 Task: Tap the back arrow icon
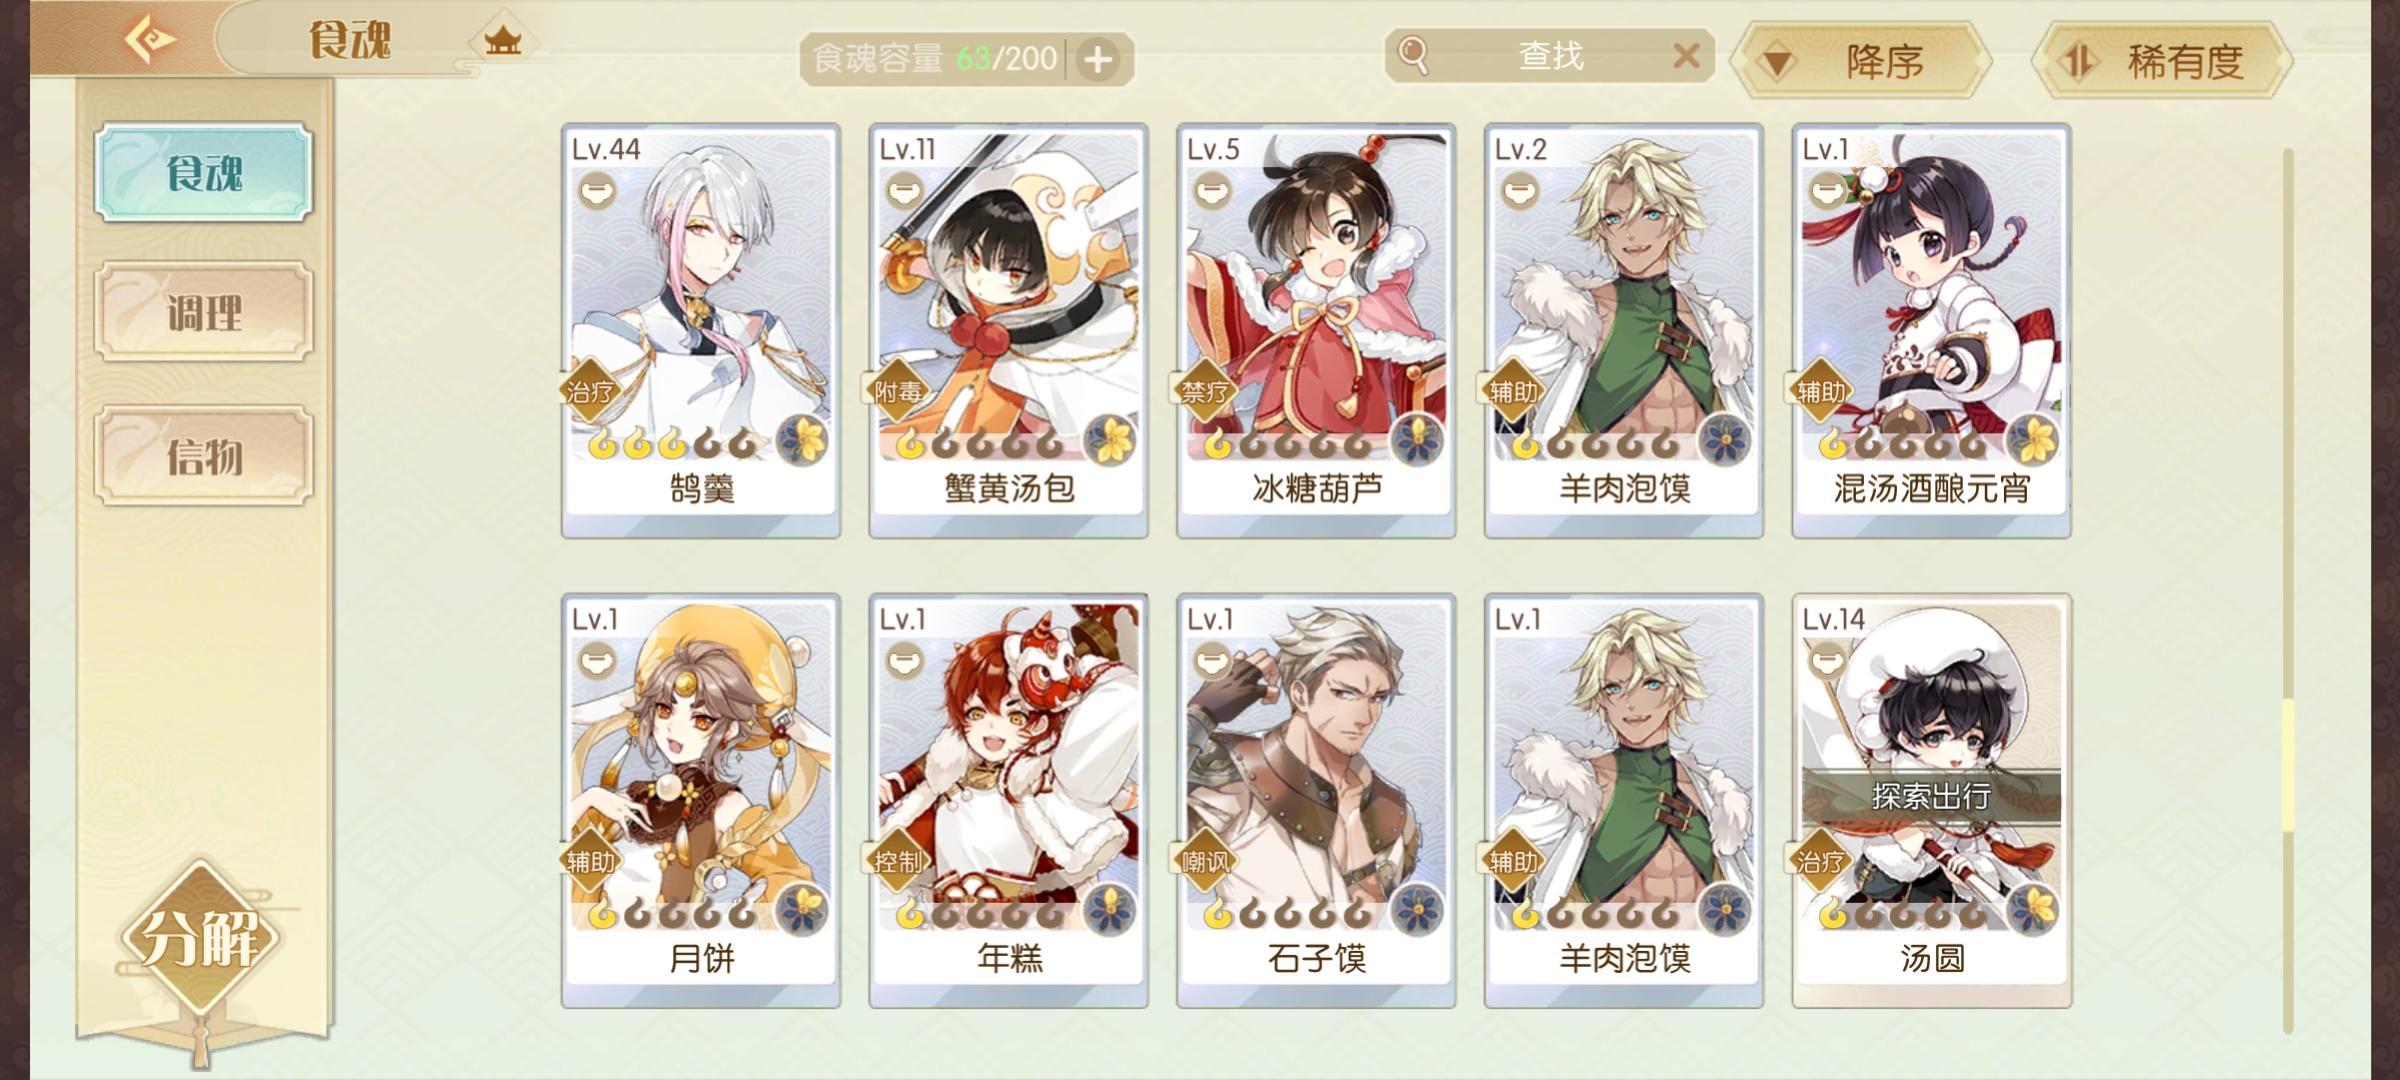point(148,39)
